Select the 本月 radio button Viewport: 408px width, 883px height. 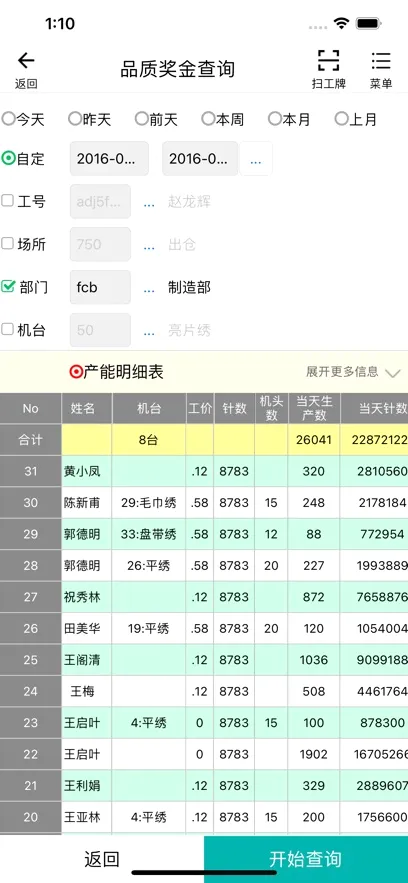click(x=274, y=119)
